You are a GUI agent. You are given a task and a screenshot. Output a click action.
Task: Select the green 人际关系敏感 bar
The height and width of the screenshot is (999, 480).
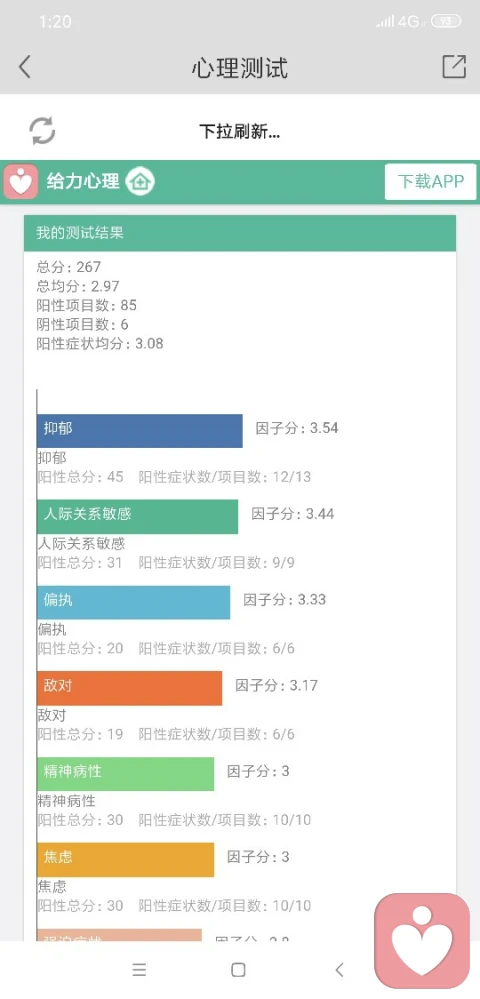pos(138,517)
